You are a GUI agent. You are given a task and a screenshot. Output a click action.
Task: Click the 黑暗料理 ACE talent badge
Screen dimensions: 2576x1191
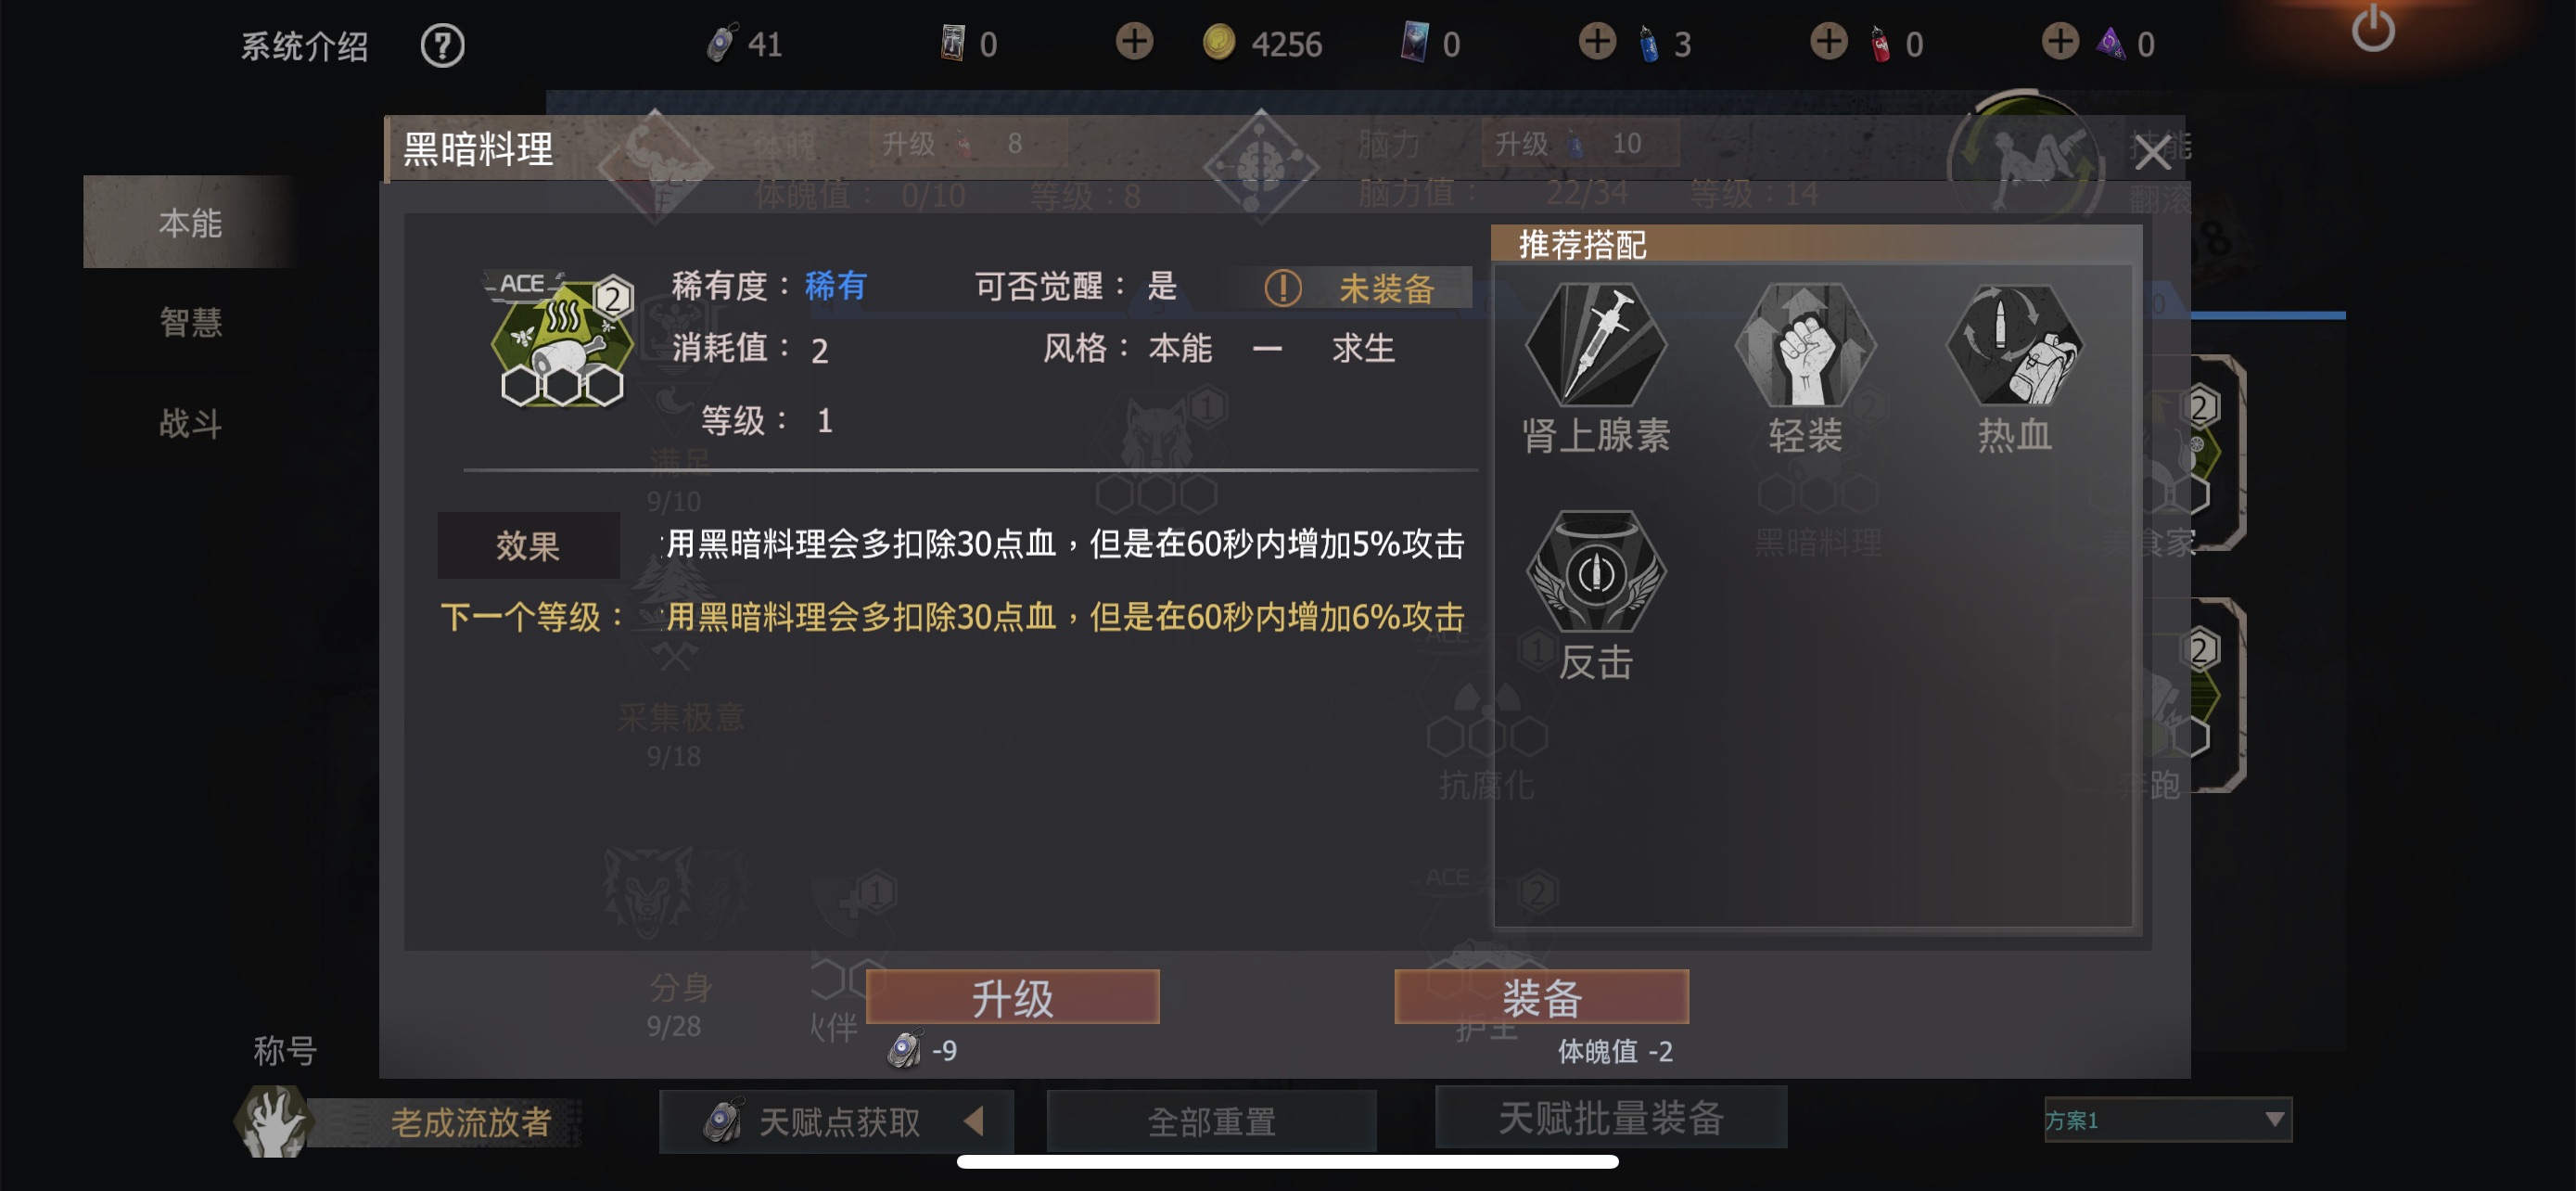coord(561,340)
